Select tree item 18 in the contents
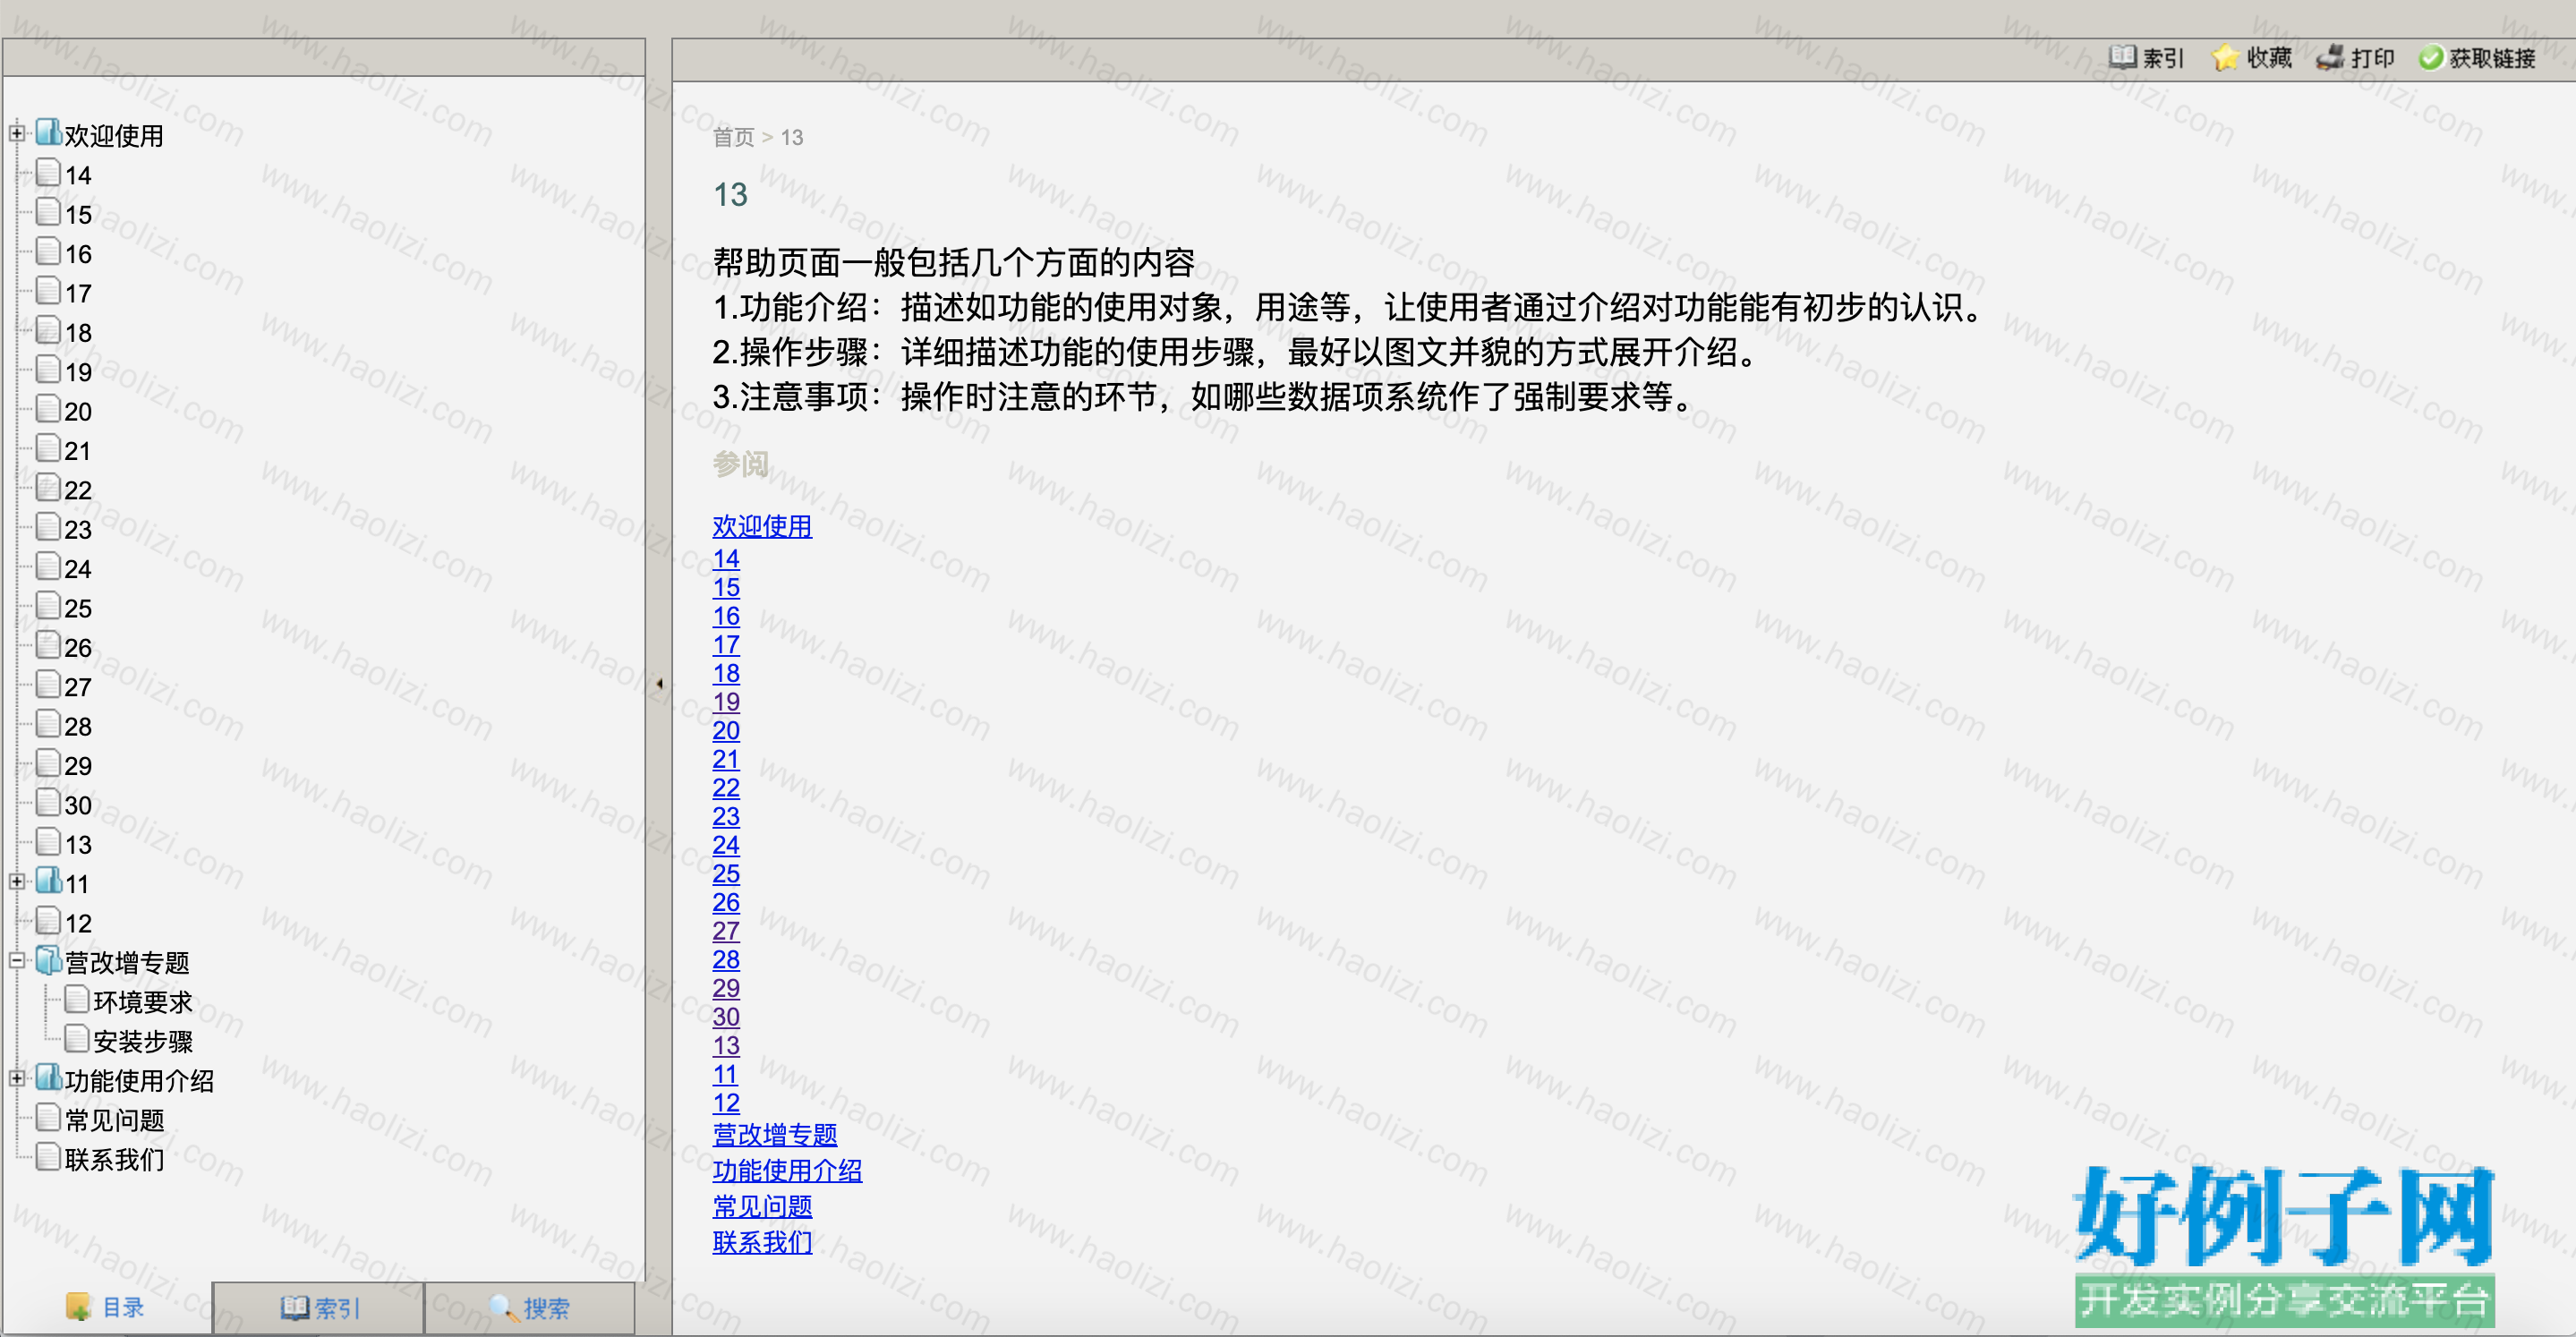Viewport: 2576px width, 1337px height. pos(78,332)
